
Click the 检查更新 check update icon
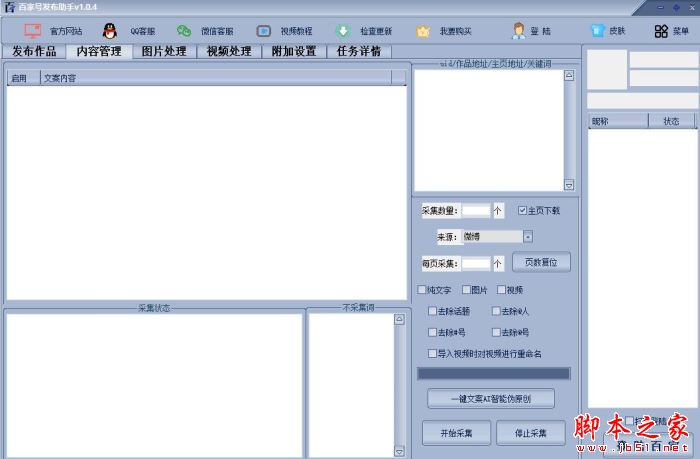[343, 31]
